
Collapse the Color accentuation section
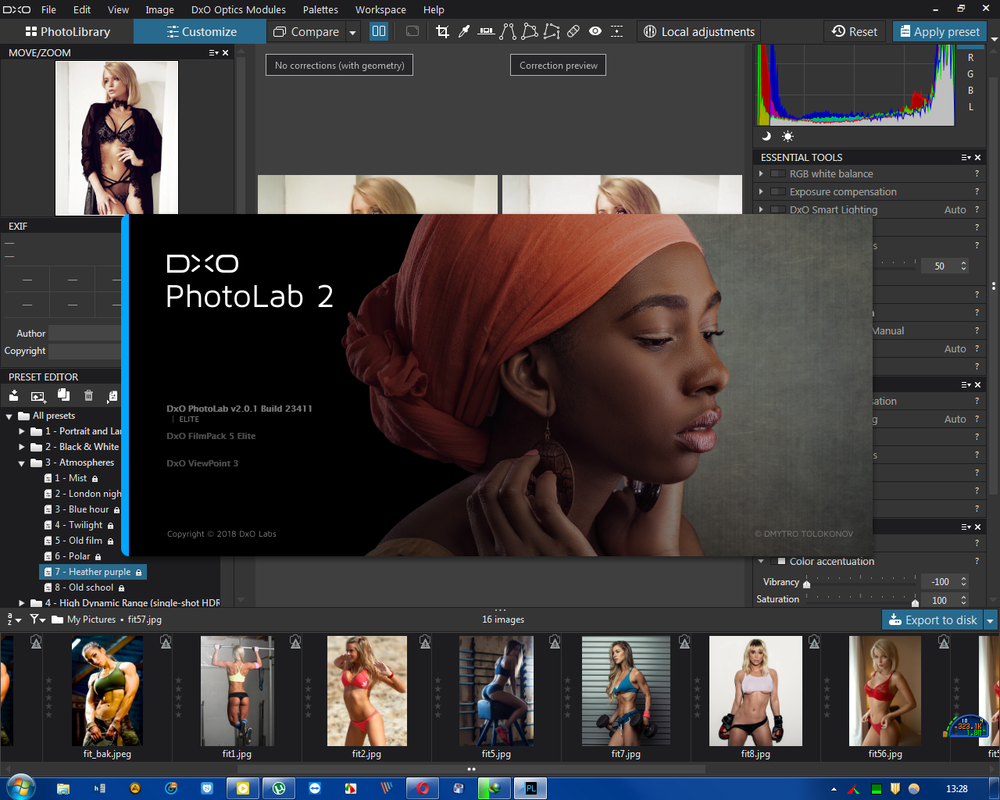pos(761,561)
